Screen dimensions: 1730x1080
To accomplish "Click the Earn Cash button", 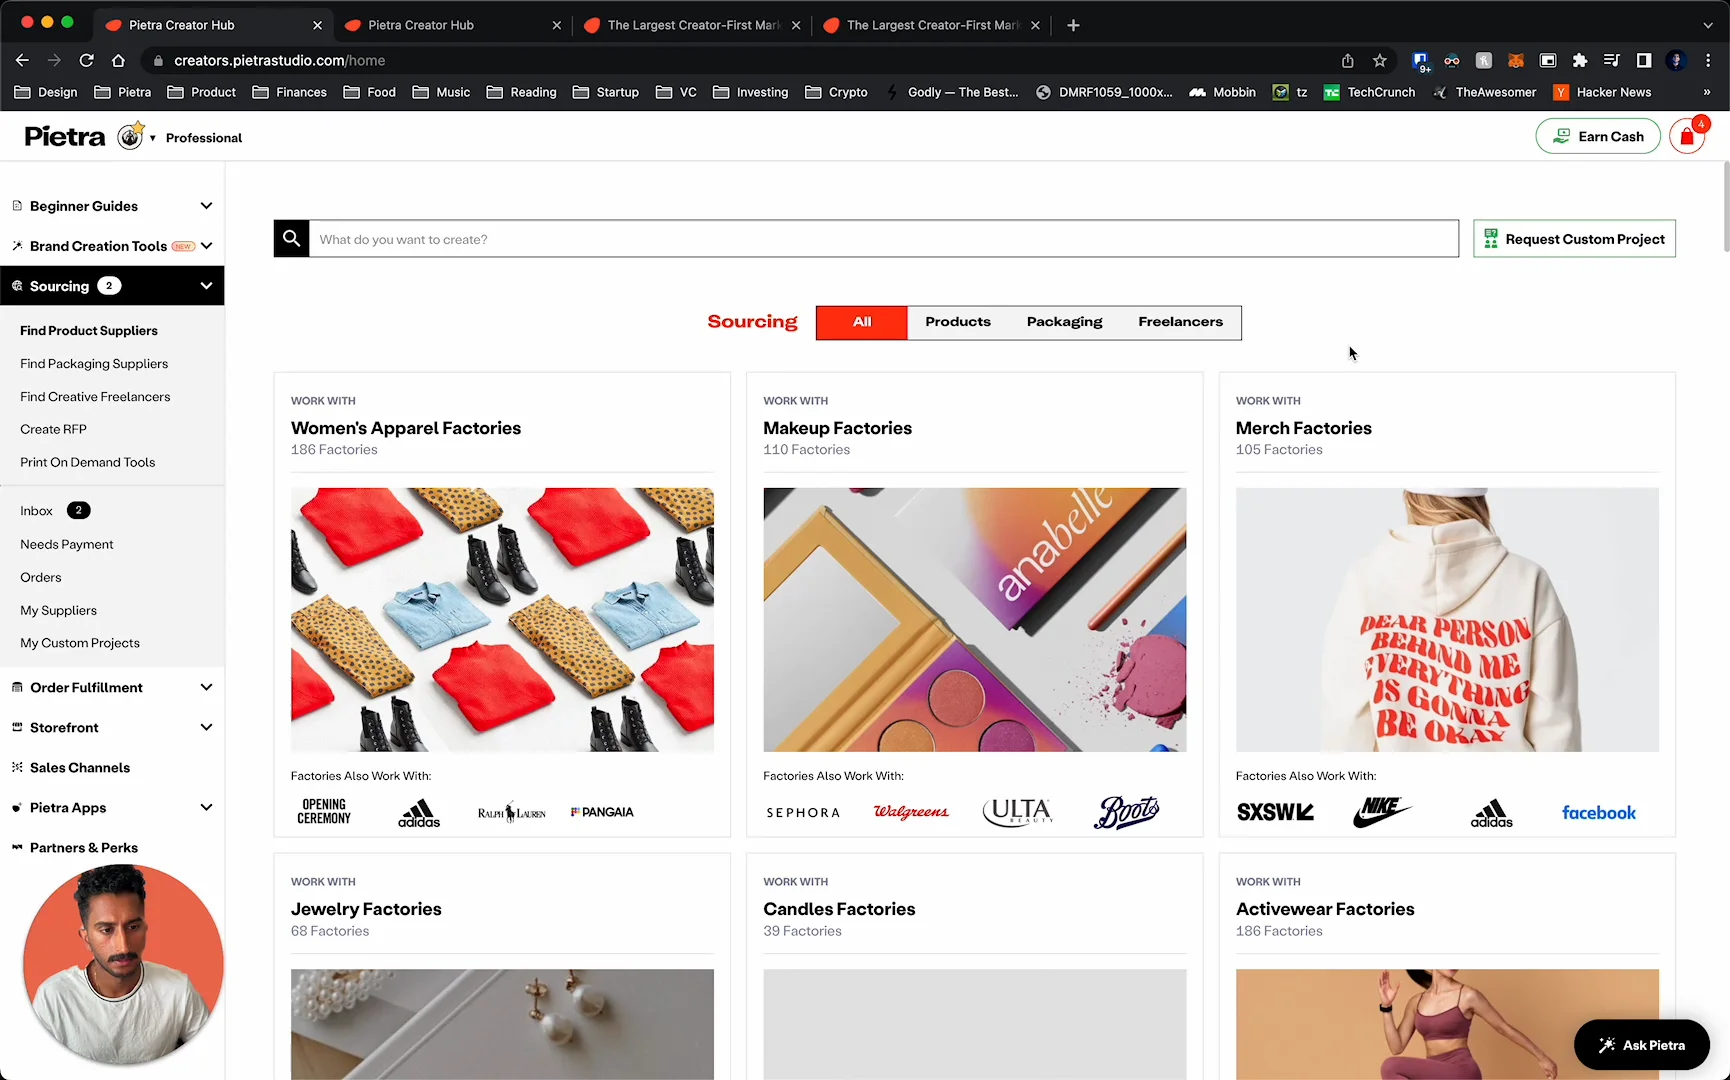I will [x=1598, y=136].
